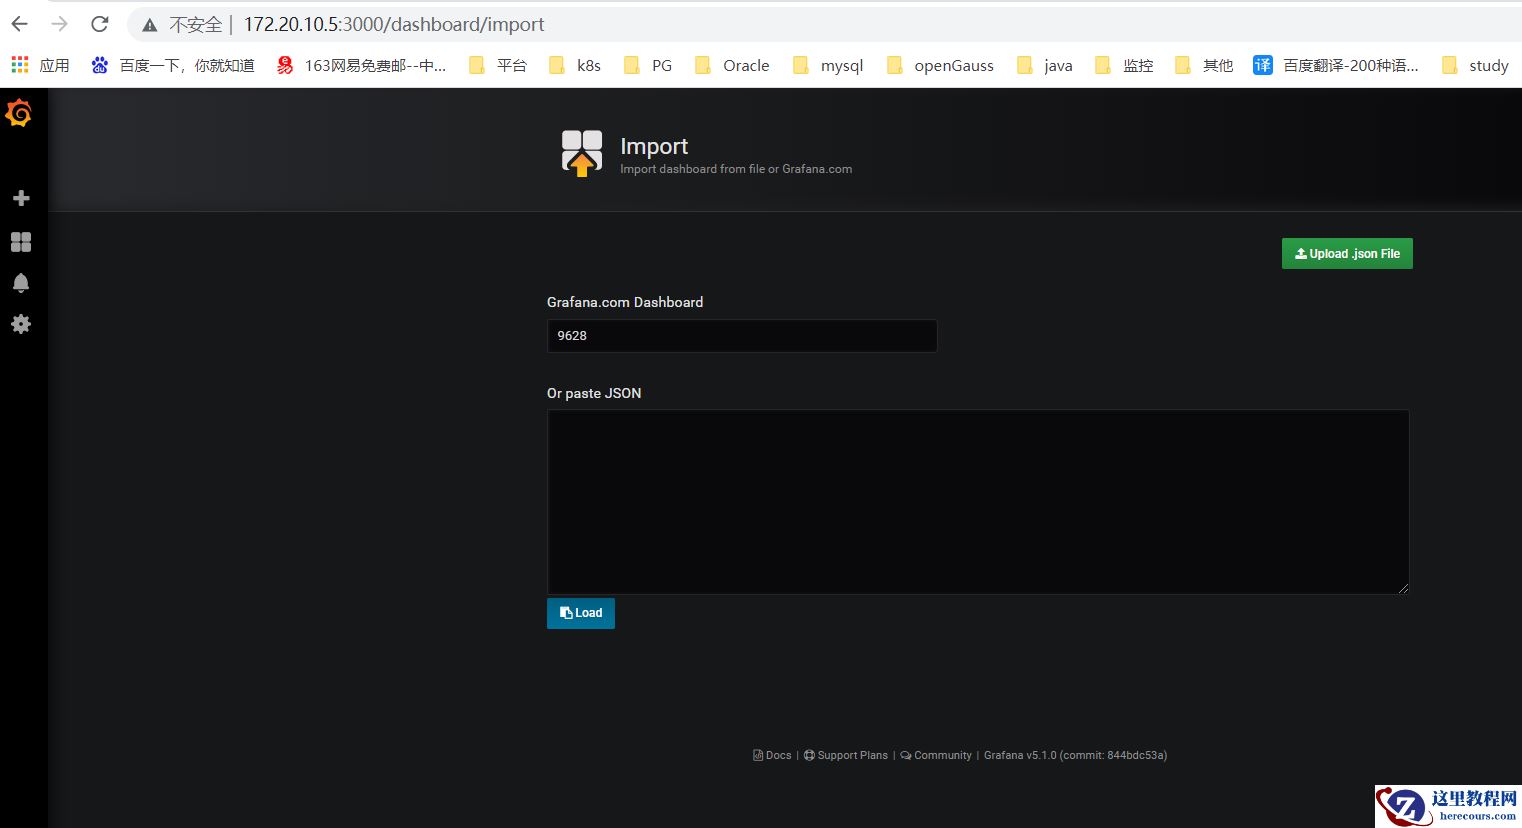Screen dimensions: 1522x828
Task: Open the Support Plans footer link
Action: tap(846, 755)
